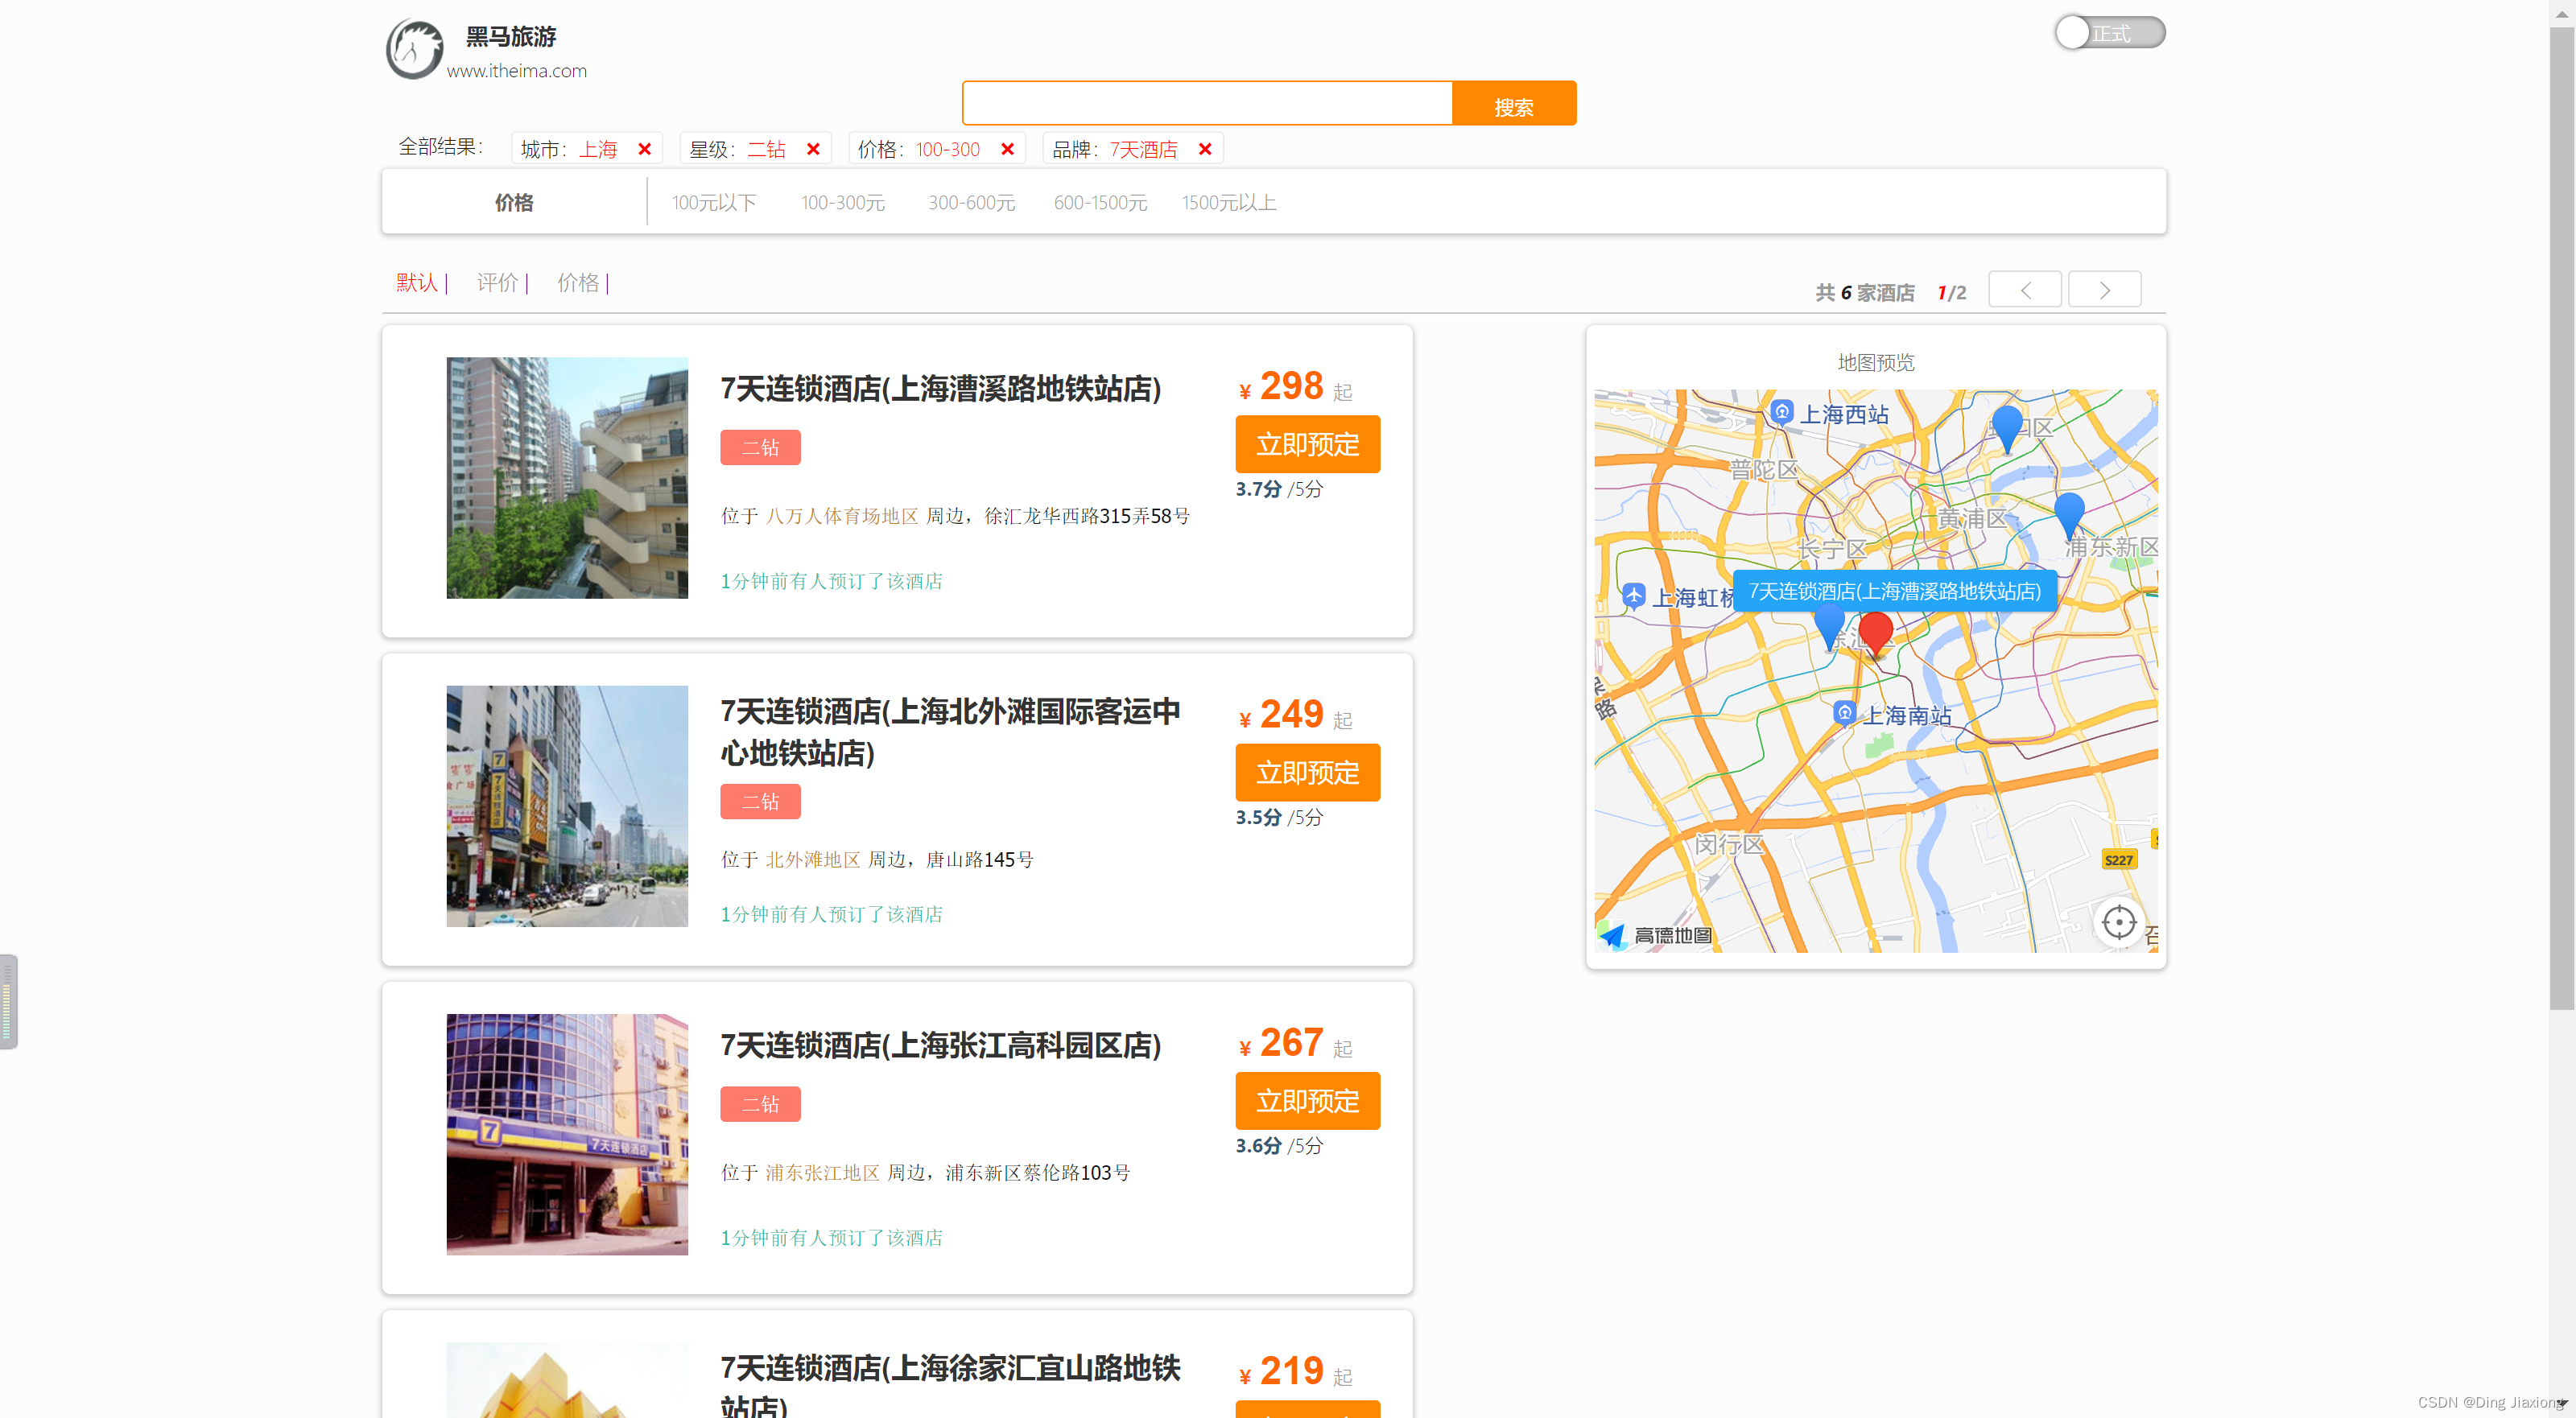
Task: Click the 高德地图 logo on map
Action: 1656,935
